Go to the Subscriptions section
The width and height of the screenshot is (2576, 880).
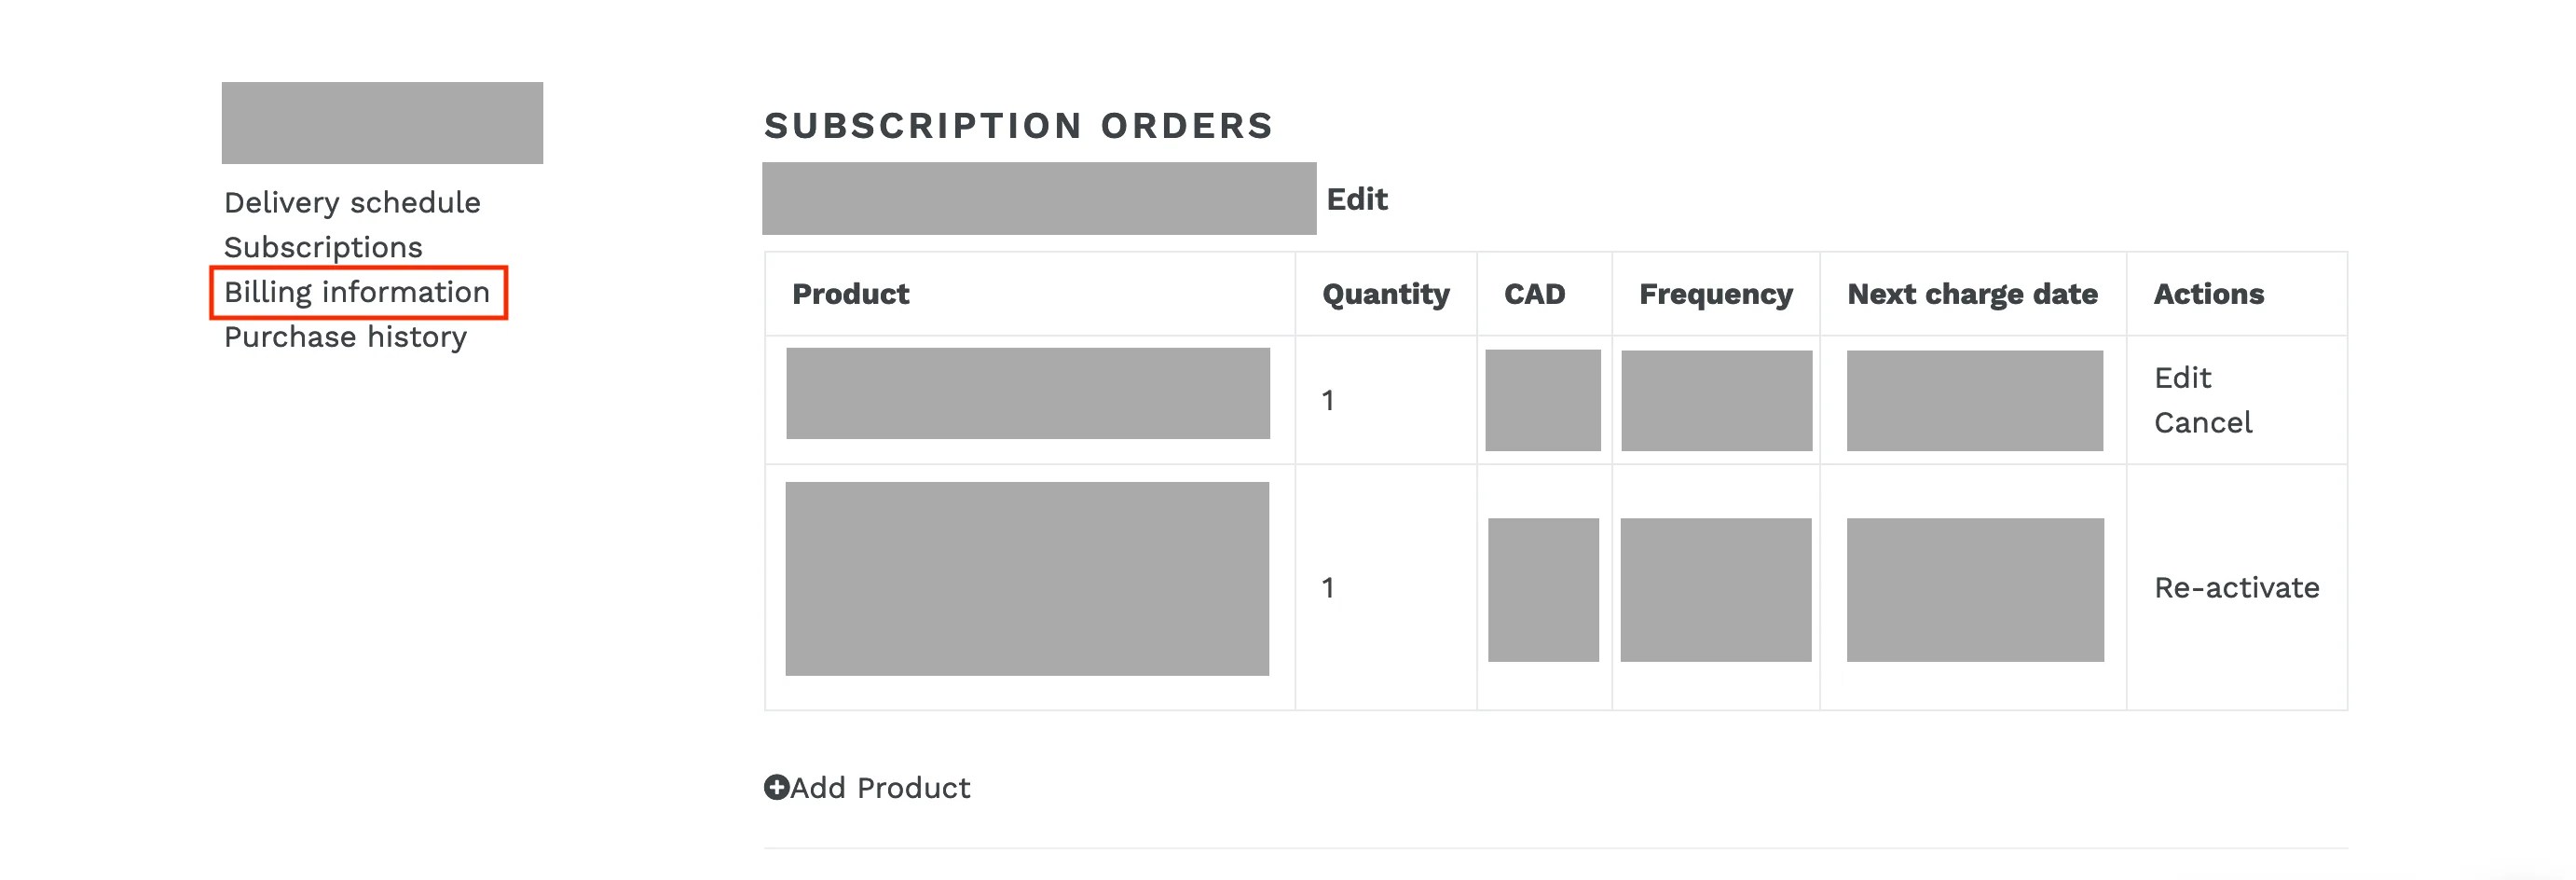pyautogui.click(x=323, y=247)
